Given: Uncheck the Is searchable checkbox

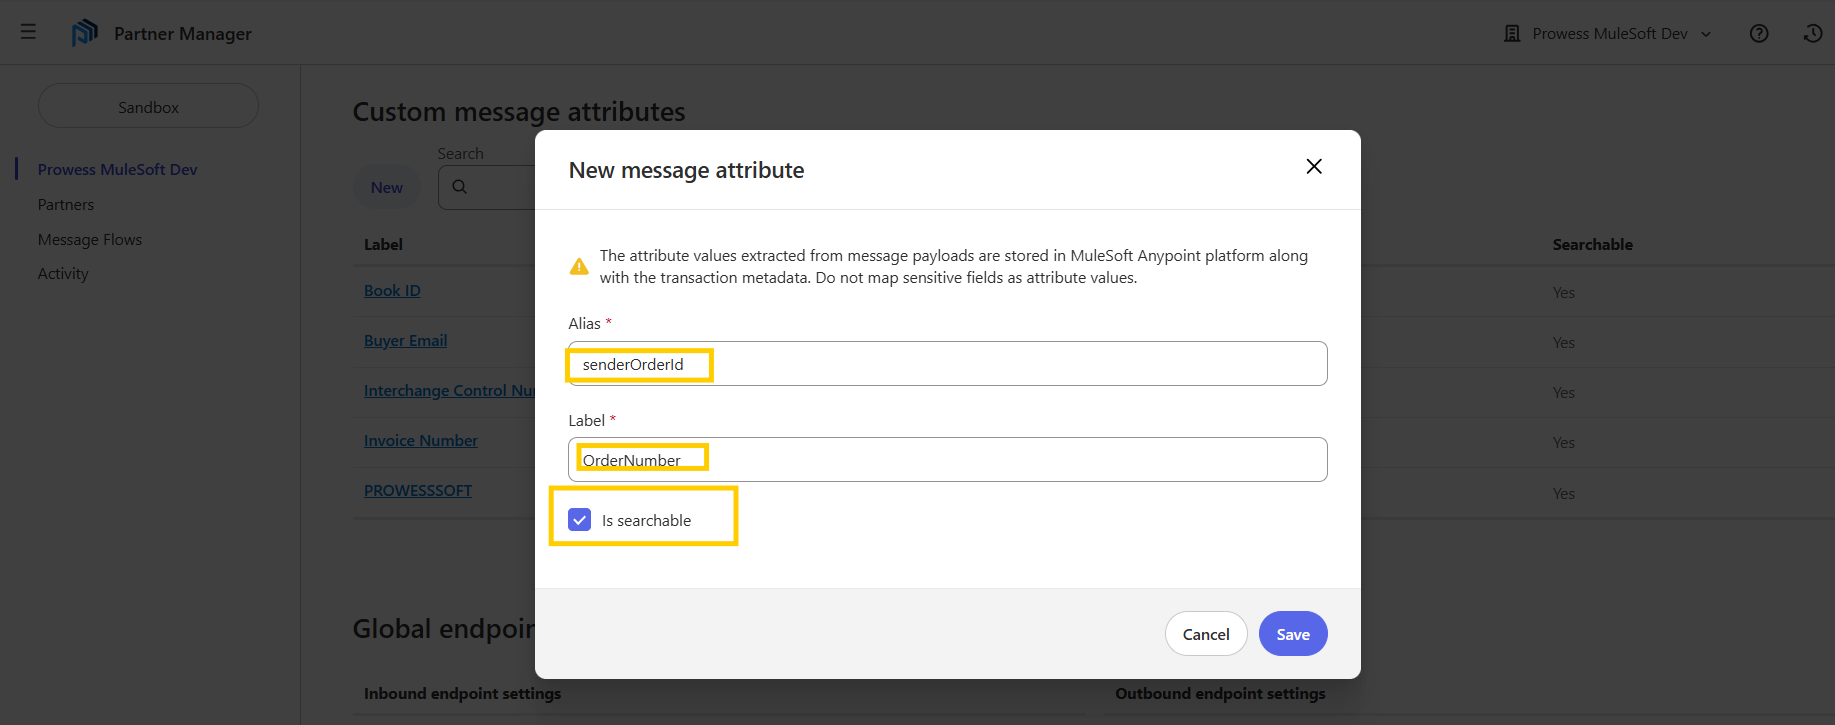Looking at the screenshot, I should 580,520.
